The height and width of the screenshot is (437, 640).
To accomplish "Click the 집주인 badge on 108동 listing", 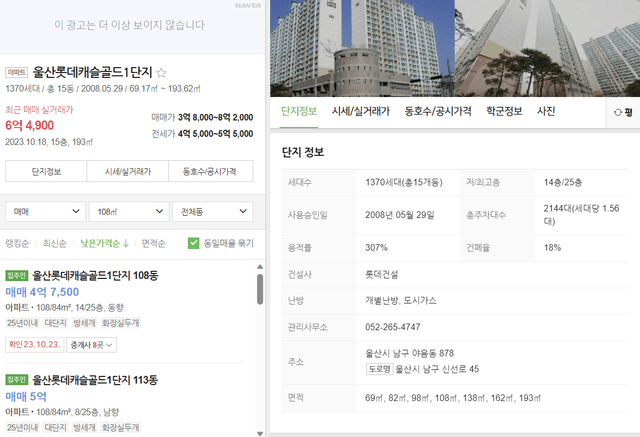I will pos(17,275).
